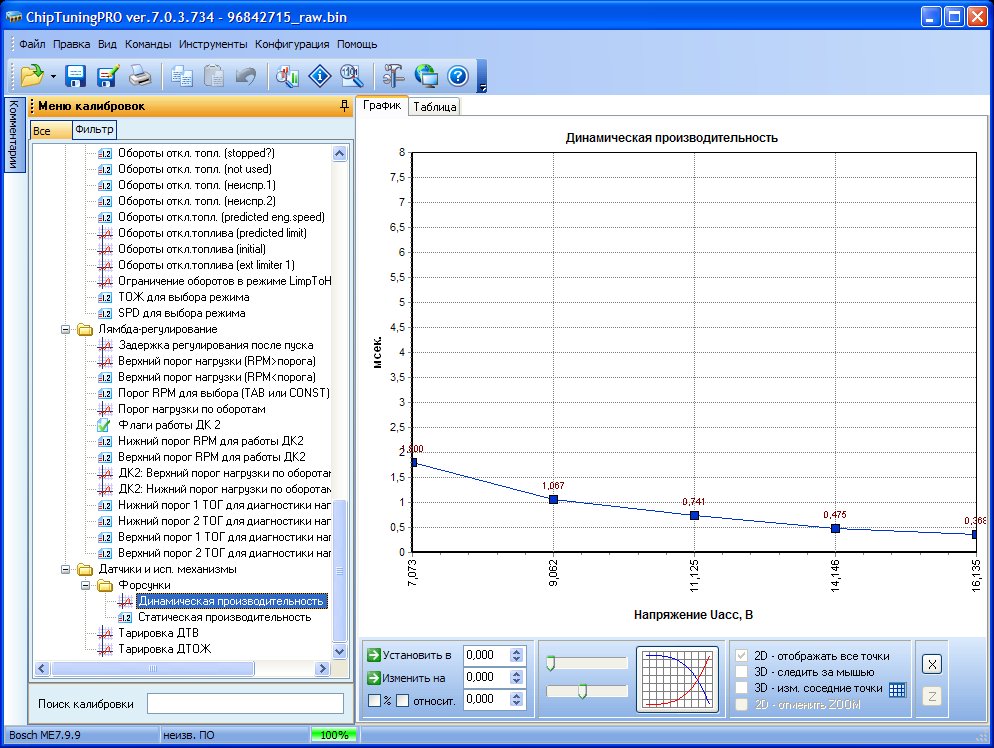Screen dimensions: 994x748
Task: Click the printer icon in the toolbar
Action: coord(140,75)
